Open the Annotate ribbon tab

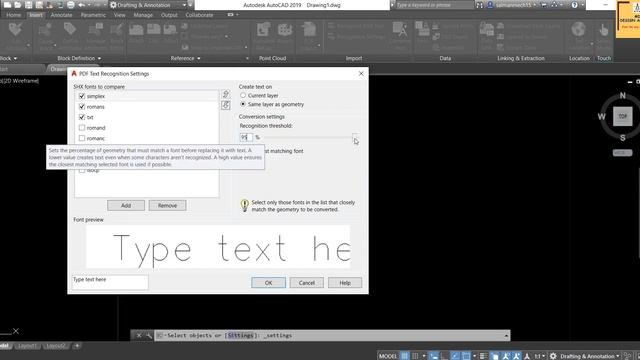61,15
